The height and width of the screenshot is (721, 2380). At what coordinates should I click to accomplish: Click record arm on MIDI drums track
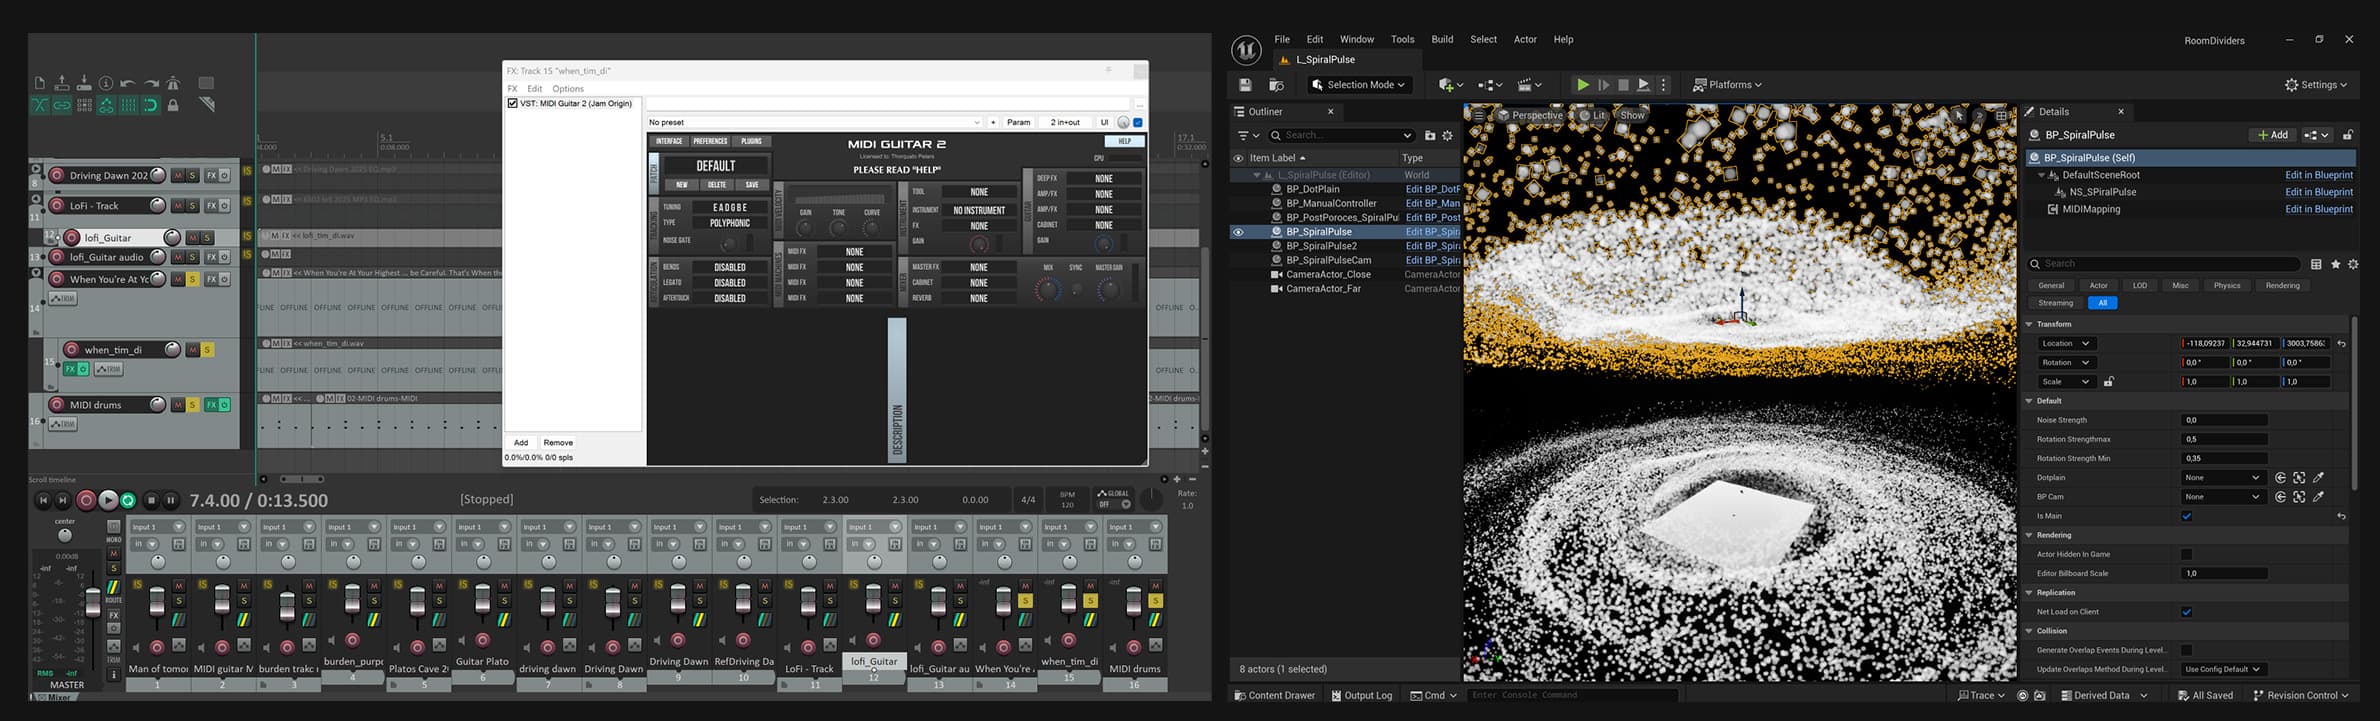click(57, 405)
